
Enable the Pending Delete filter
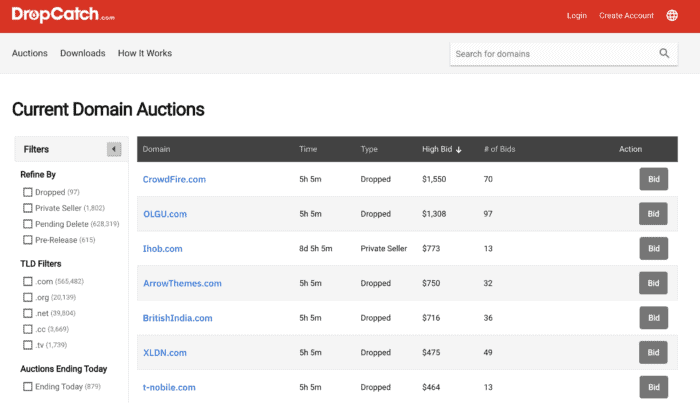pos(28,224)
